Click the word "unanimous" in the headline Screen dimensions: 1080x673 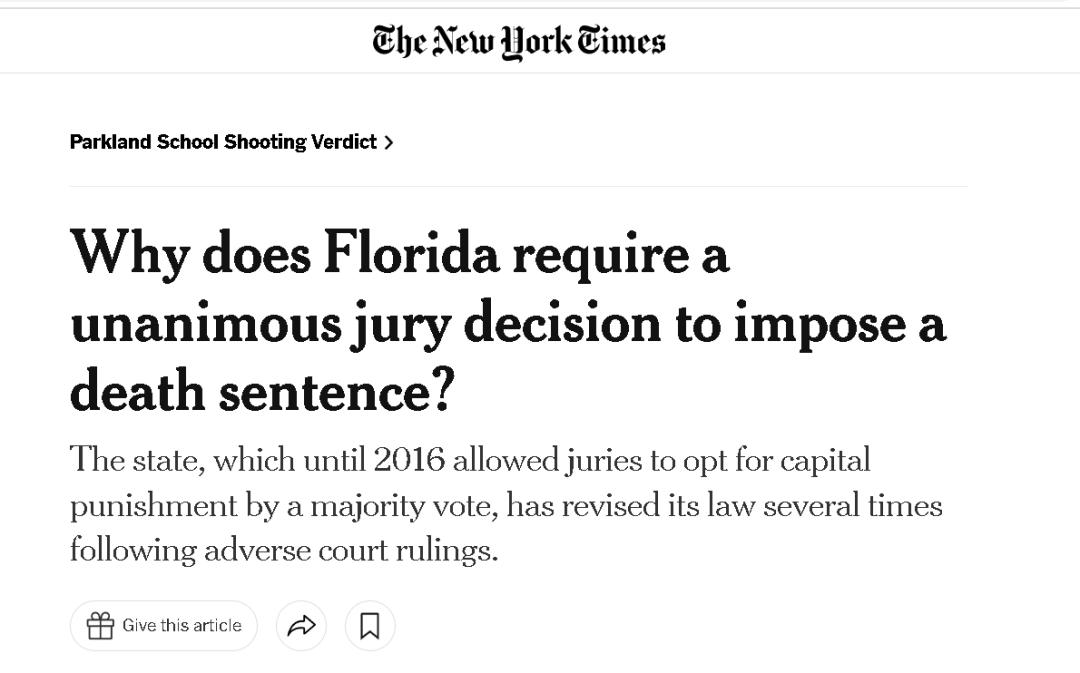205,323
